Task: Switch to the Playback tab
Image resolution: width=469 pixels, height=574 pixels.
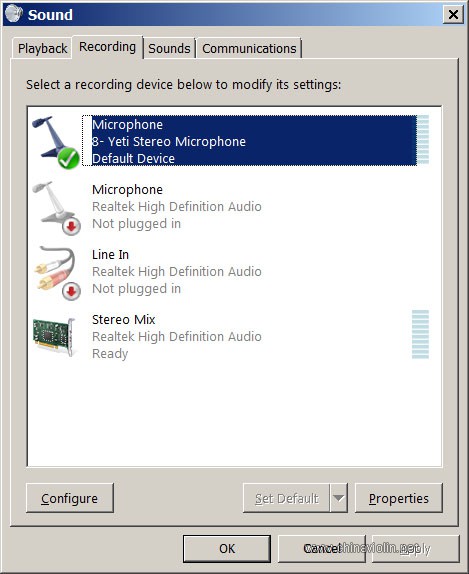Action: (42, 48)
